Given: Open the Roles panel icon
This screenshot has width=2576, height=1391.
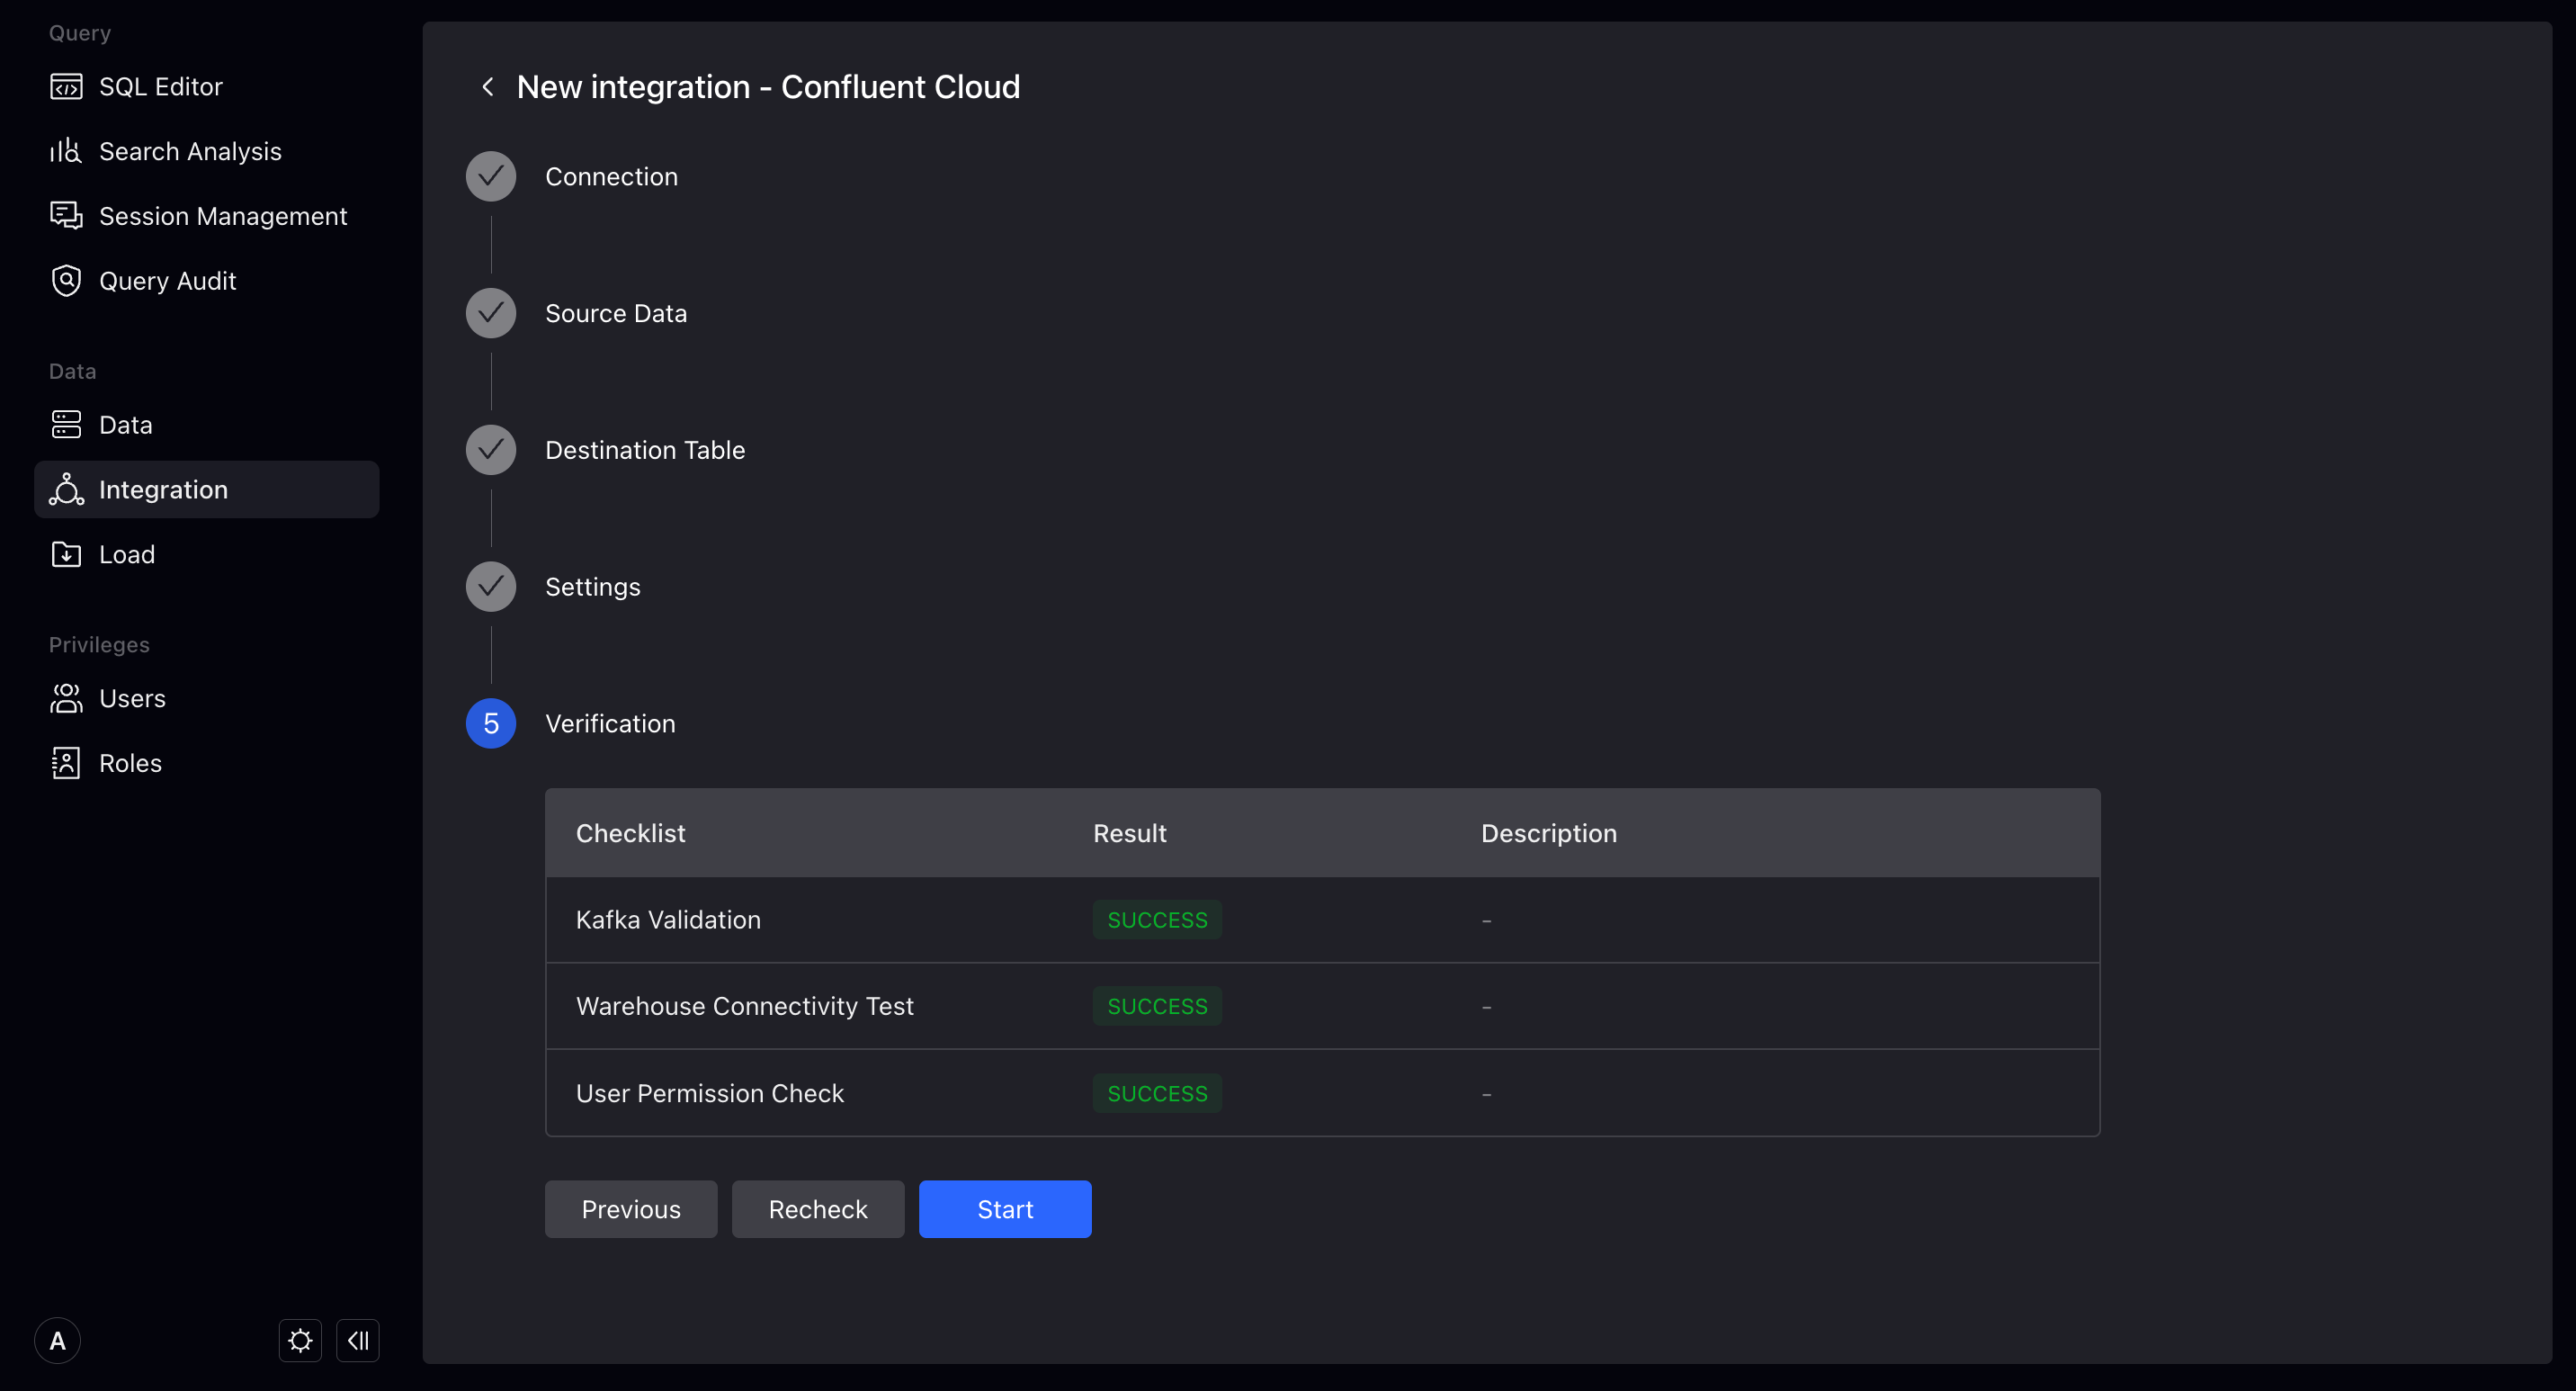Looking at the screenshot, I should tap(66, 762).
